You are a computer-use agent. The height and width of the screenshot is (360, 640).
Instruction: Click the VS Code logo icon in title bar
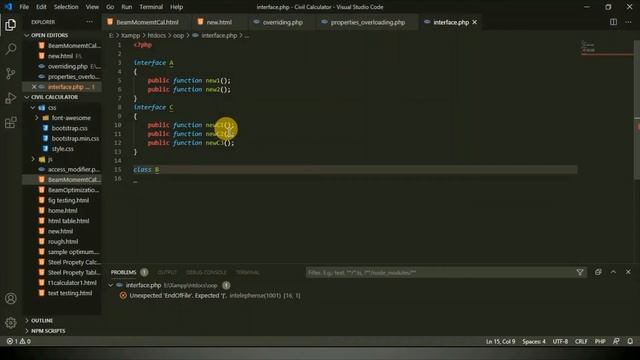tap(8, 7)
